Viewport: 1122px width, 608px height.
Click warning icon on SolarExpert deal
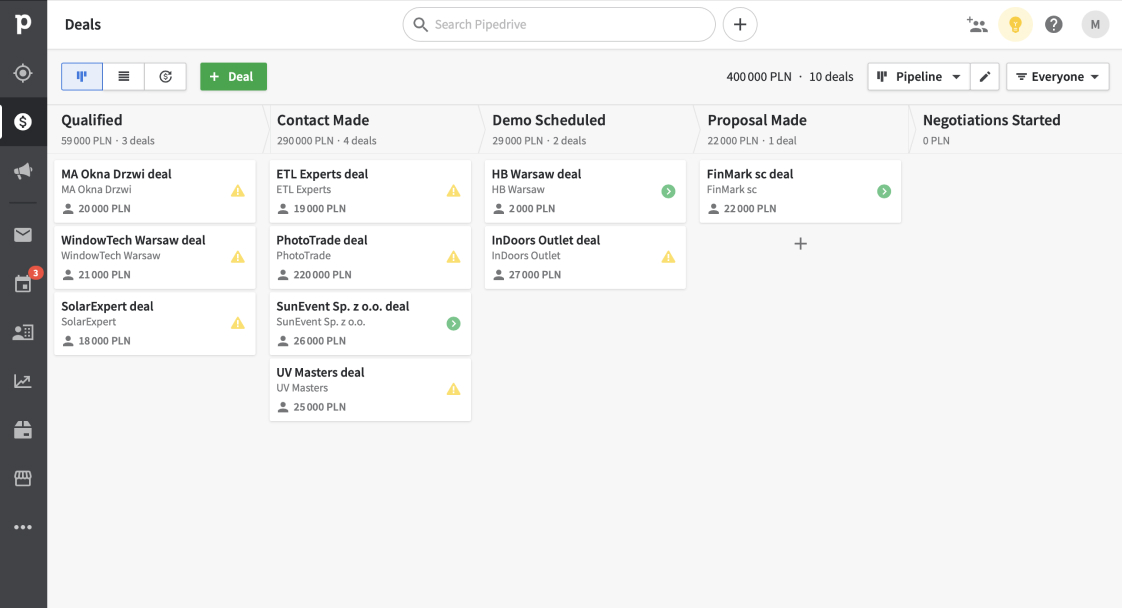[238, 323]
